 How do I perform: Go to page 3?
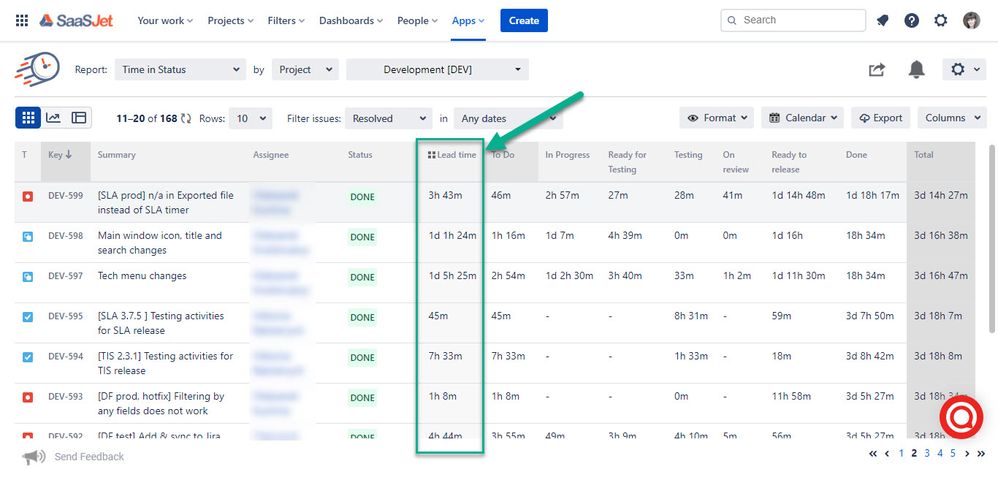point(927,454)
